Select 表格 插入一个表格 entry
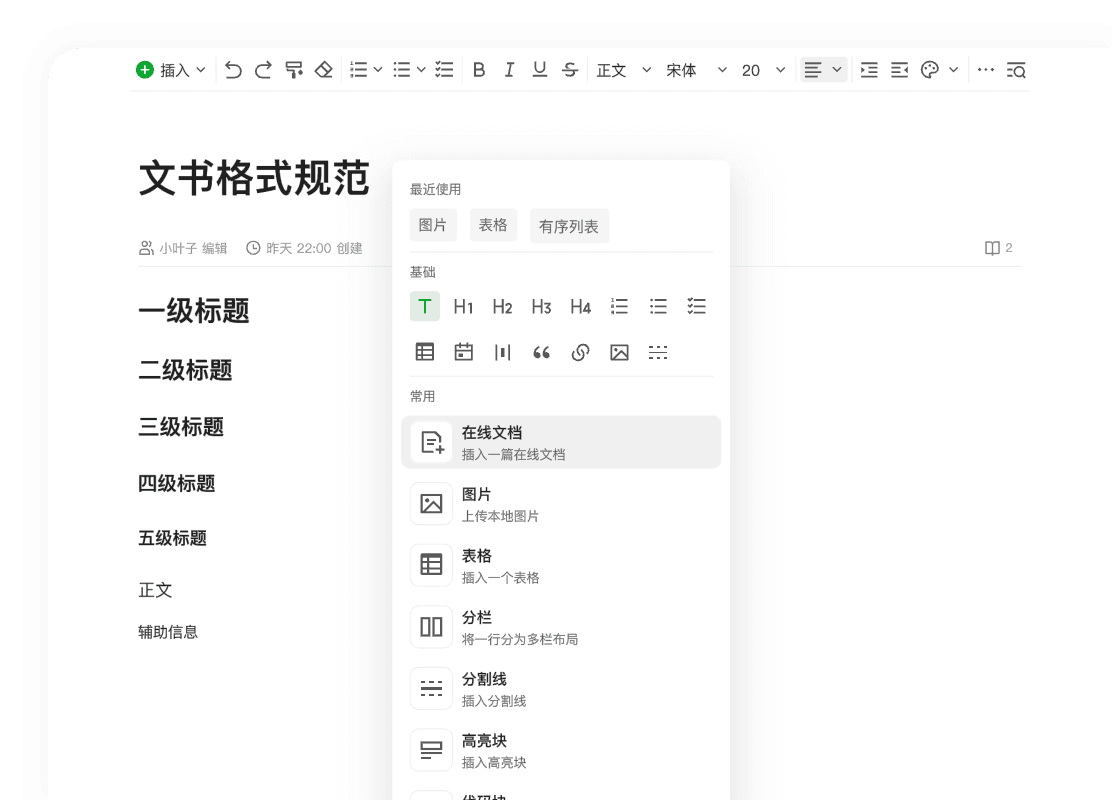 coord(561,565)
